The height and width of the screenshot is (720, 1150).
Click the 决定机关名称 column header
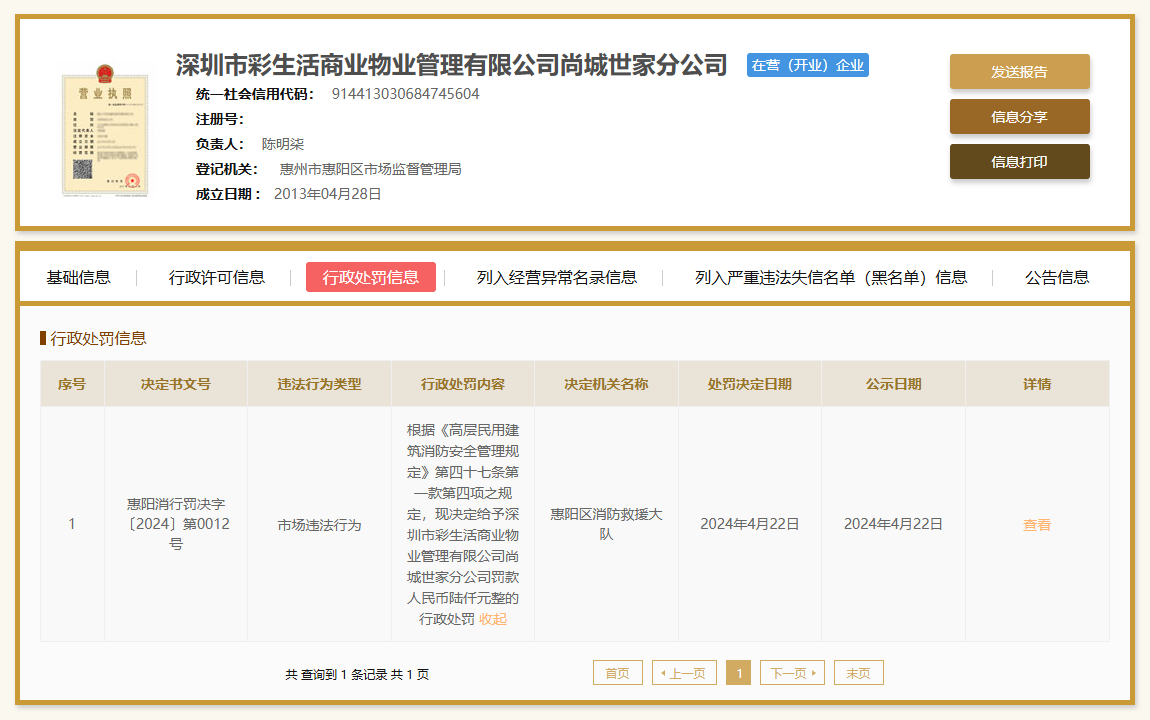click(x=607, y=384)
